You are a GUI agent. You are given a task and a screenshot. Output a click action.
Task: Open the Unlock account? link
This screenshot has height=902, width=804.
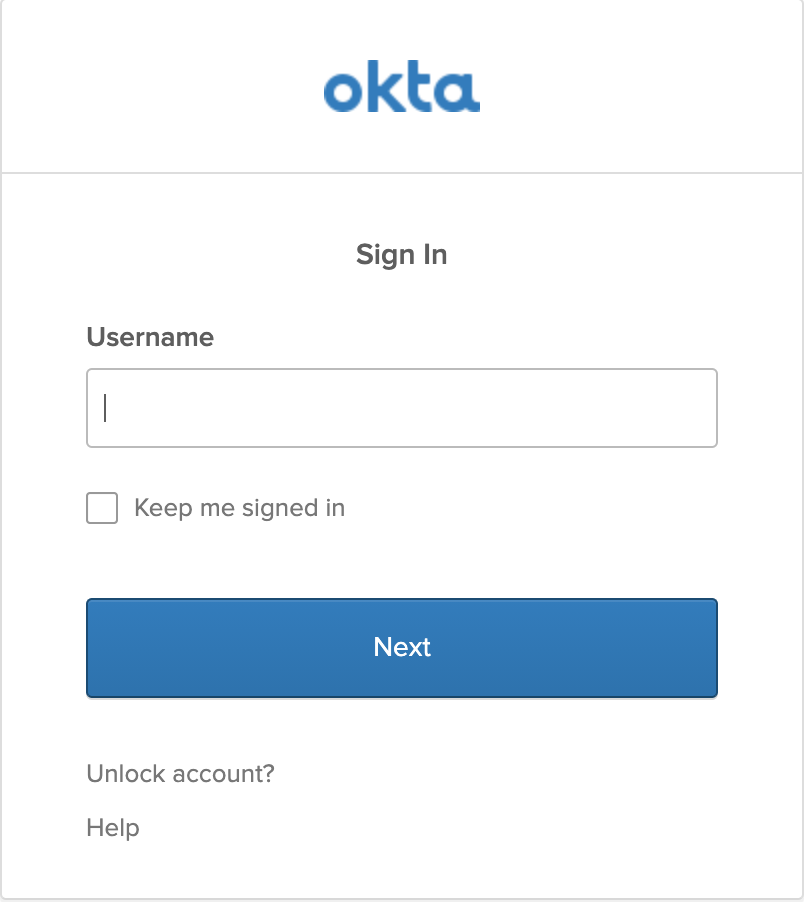point(180,773)
